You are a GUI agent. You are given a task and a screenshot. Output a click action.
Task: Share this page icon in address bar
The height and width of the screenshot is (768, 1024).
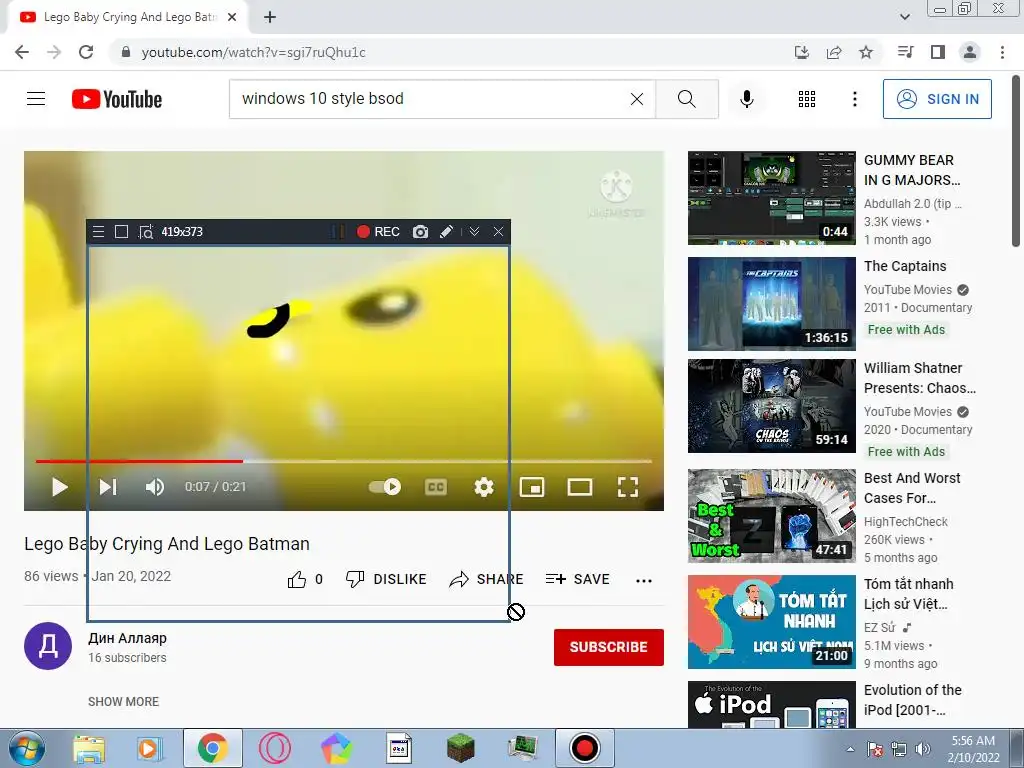pyautogui.click(x=834, y=52)
